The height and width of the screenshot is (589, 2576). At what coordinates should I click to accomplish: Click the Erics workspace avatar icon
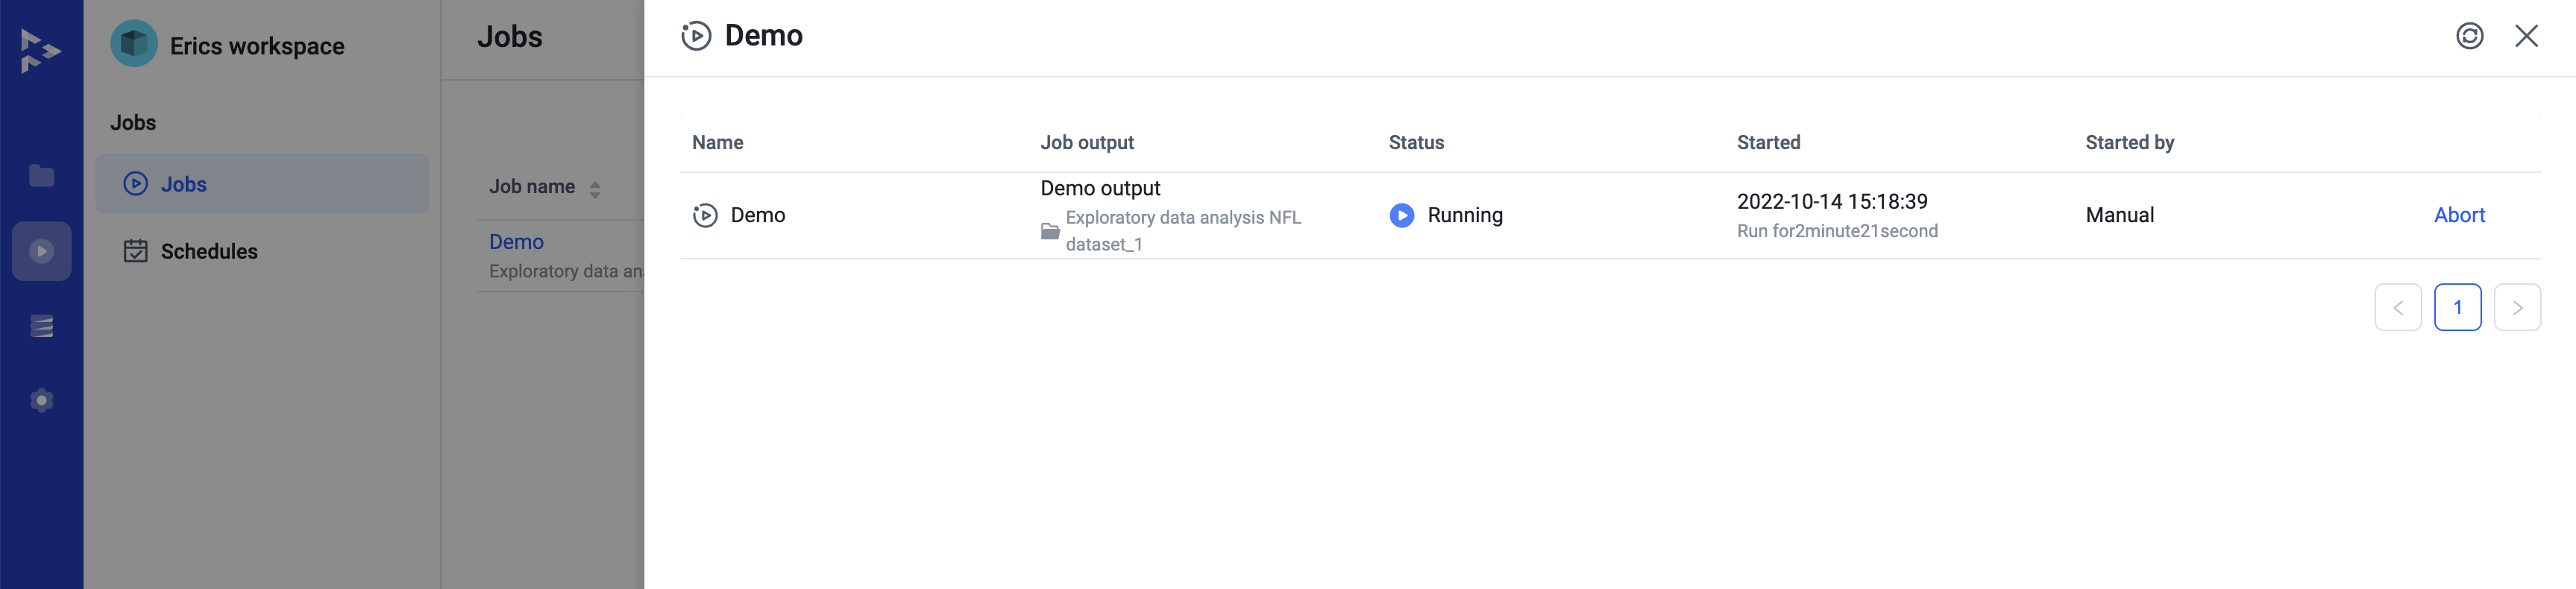coord(134,44)
